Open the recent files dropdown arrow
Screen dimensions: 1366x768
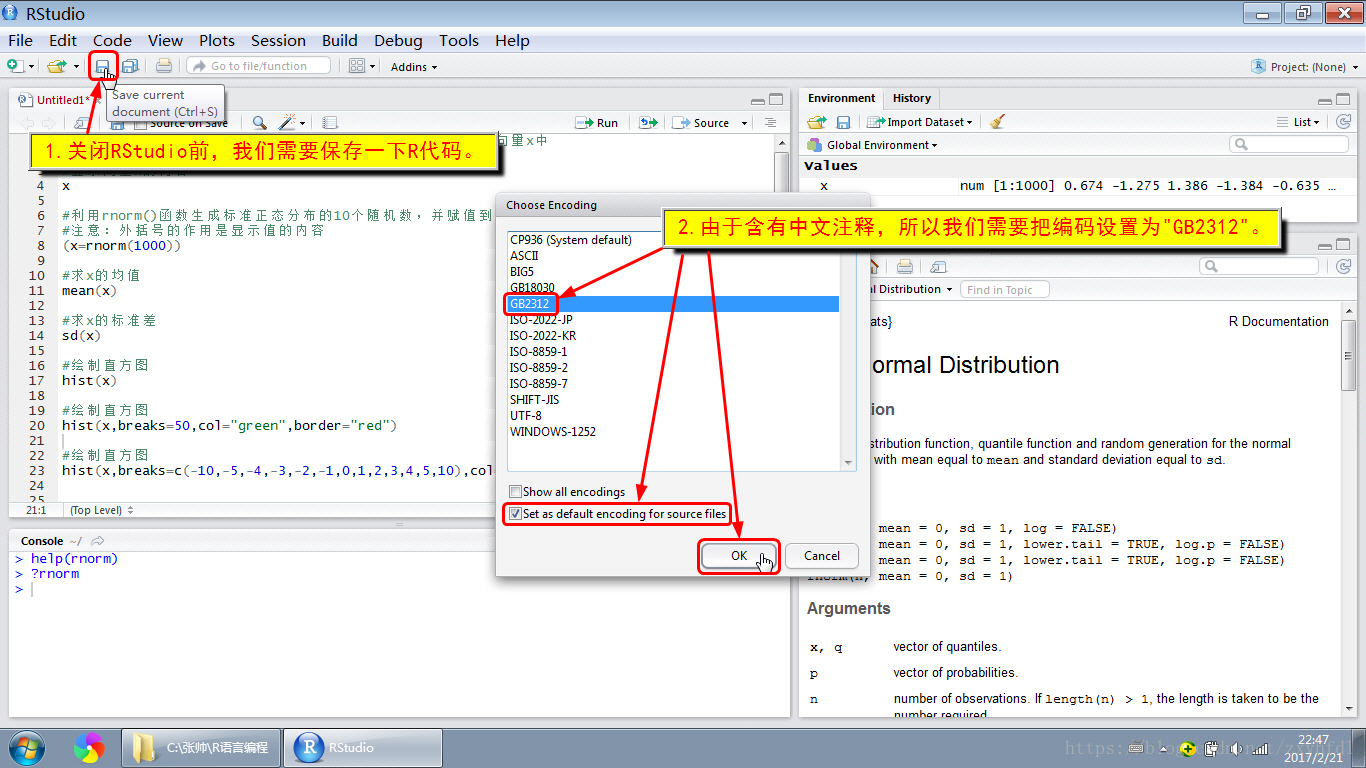76,67
